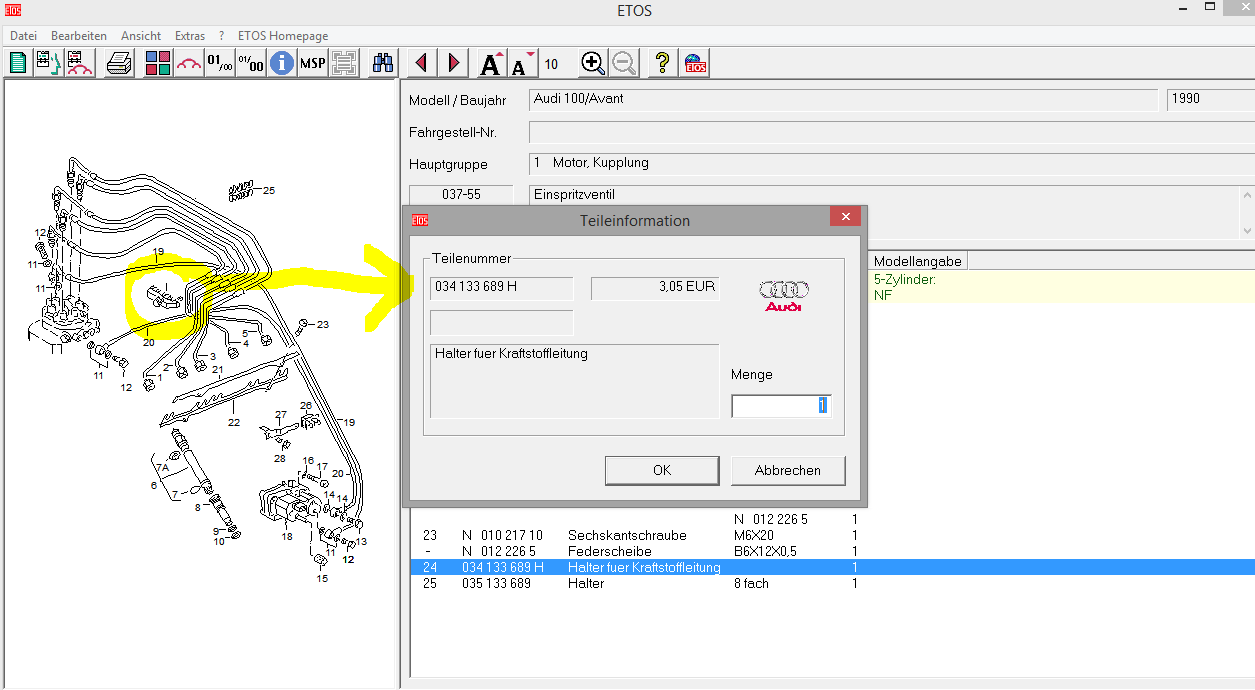The height and width of the screenshot is (690, 1255).
Task: Click the Abbrechen button
Action: pyautogui.click(x=787, y=470)
